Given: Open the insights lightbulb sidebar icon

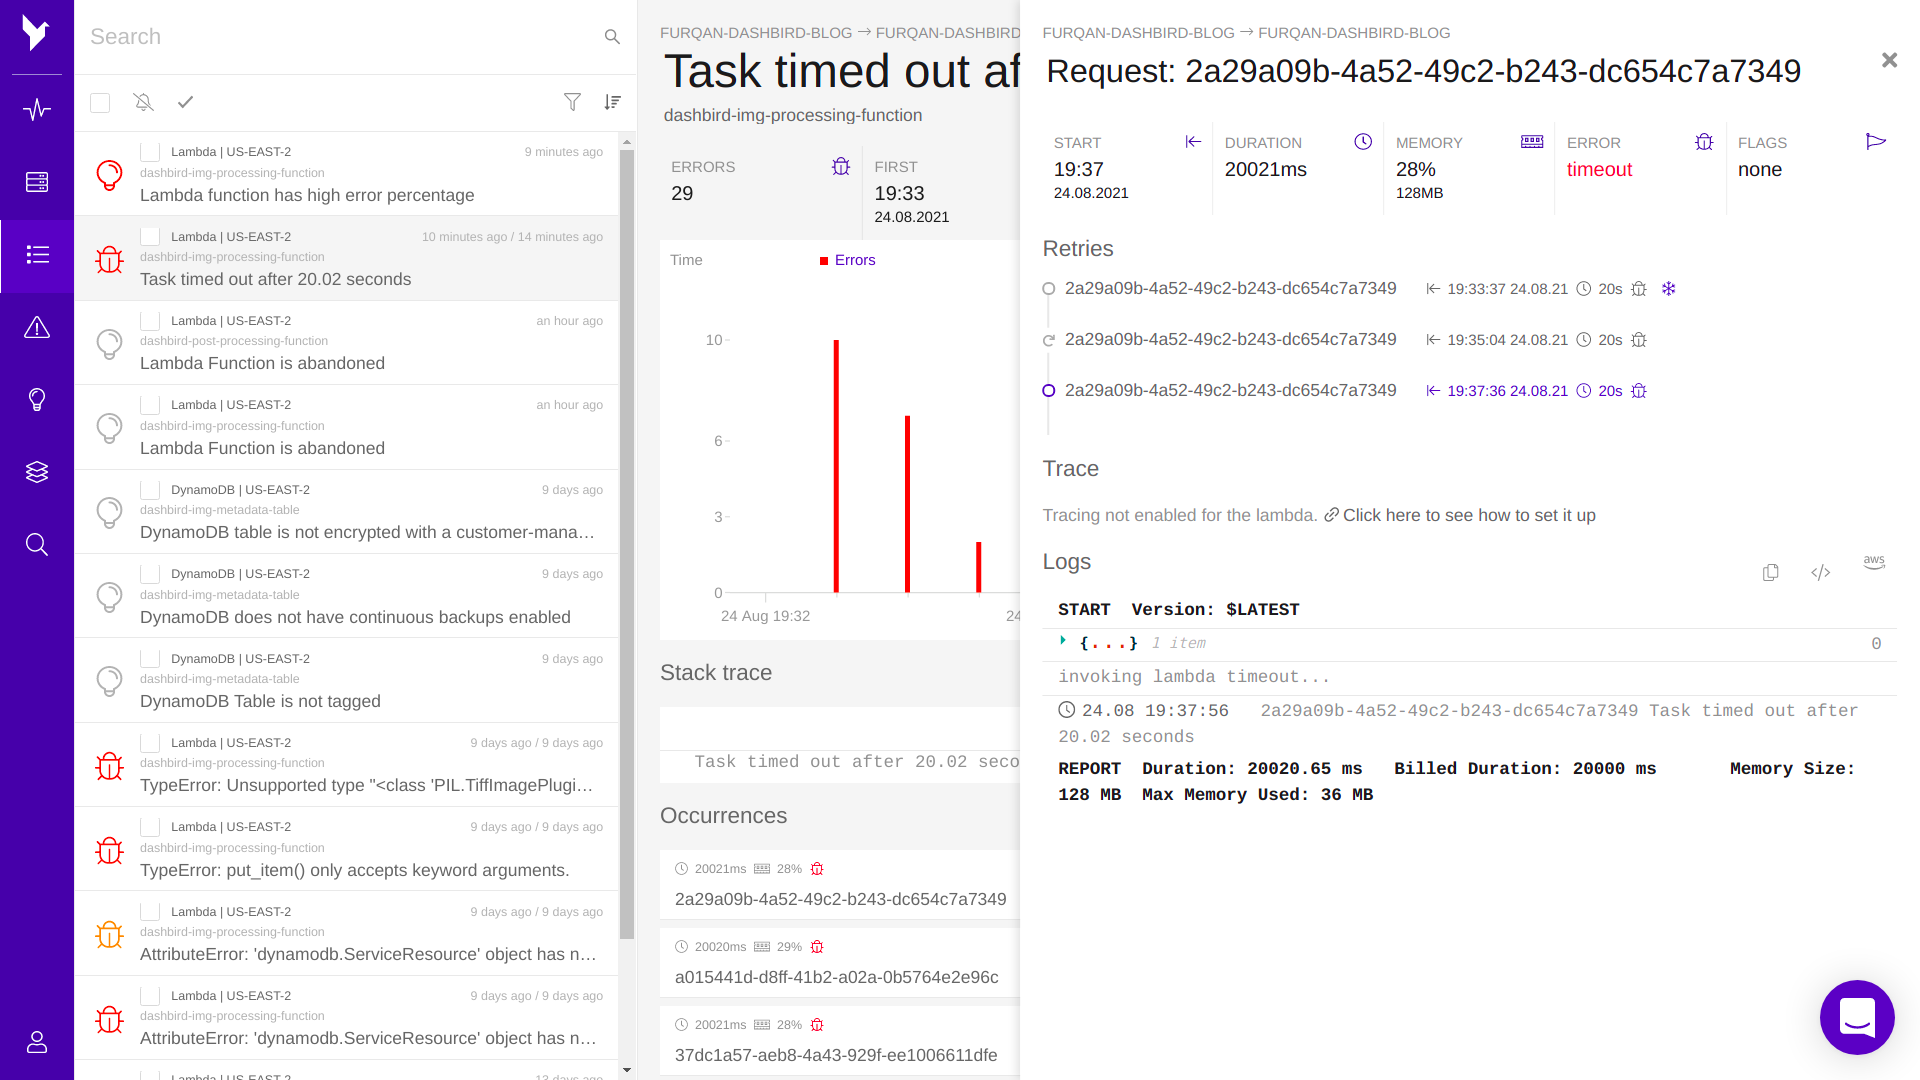Looking at the screenshot, I should [37, 400].
